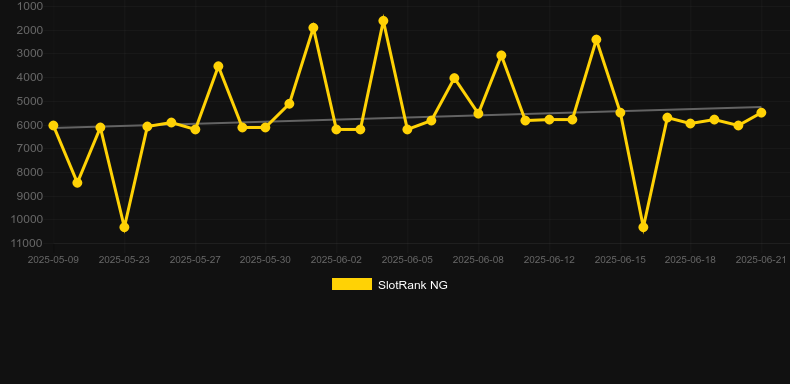Image resolution: width=790 pixels, height=384 pixels.
Task: Select the data point above 2025-06-08
Action: click(x=478, y=114)
